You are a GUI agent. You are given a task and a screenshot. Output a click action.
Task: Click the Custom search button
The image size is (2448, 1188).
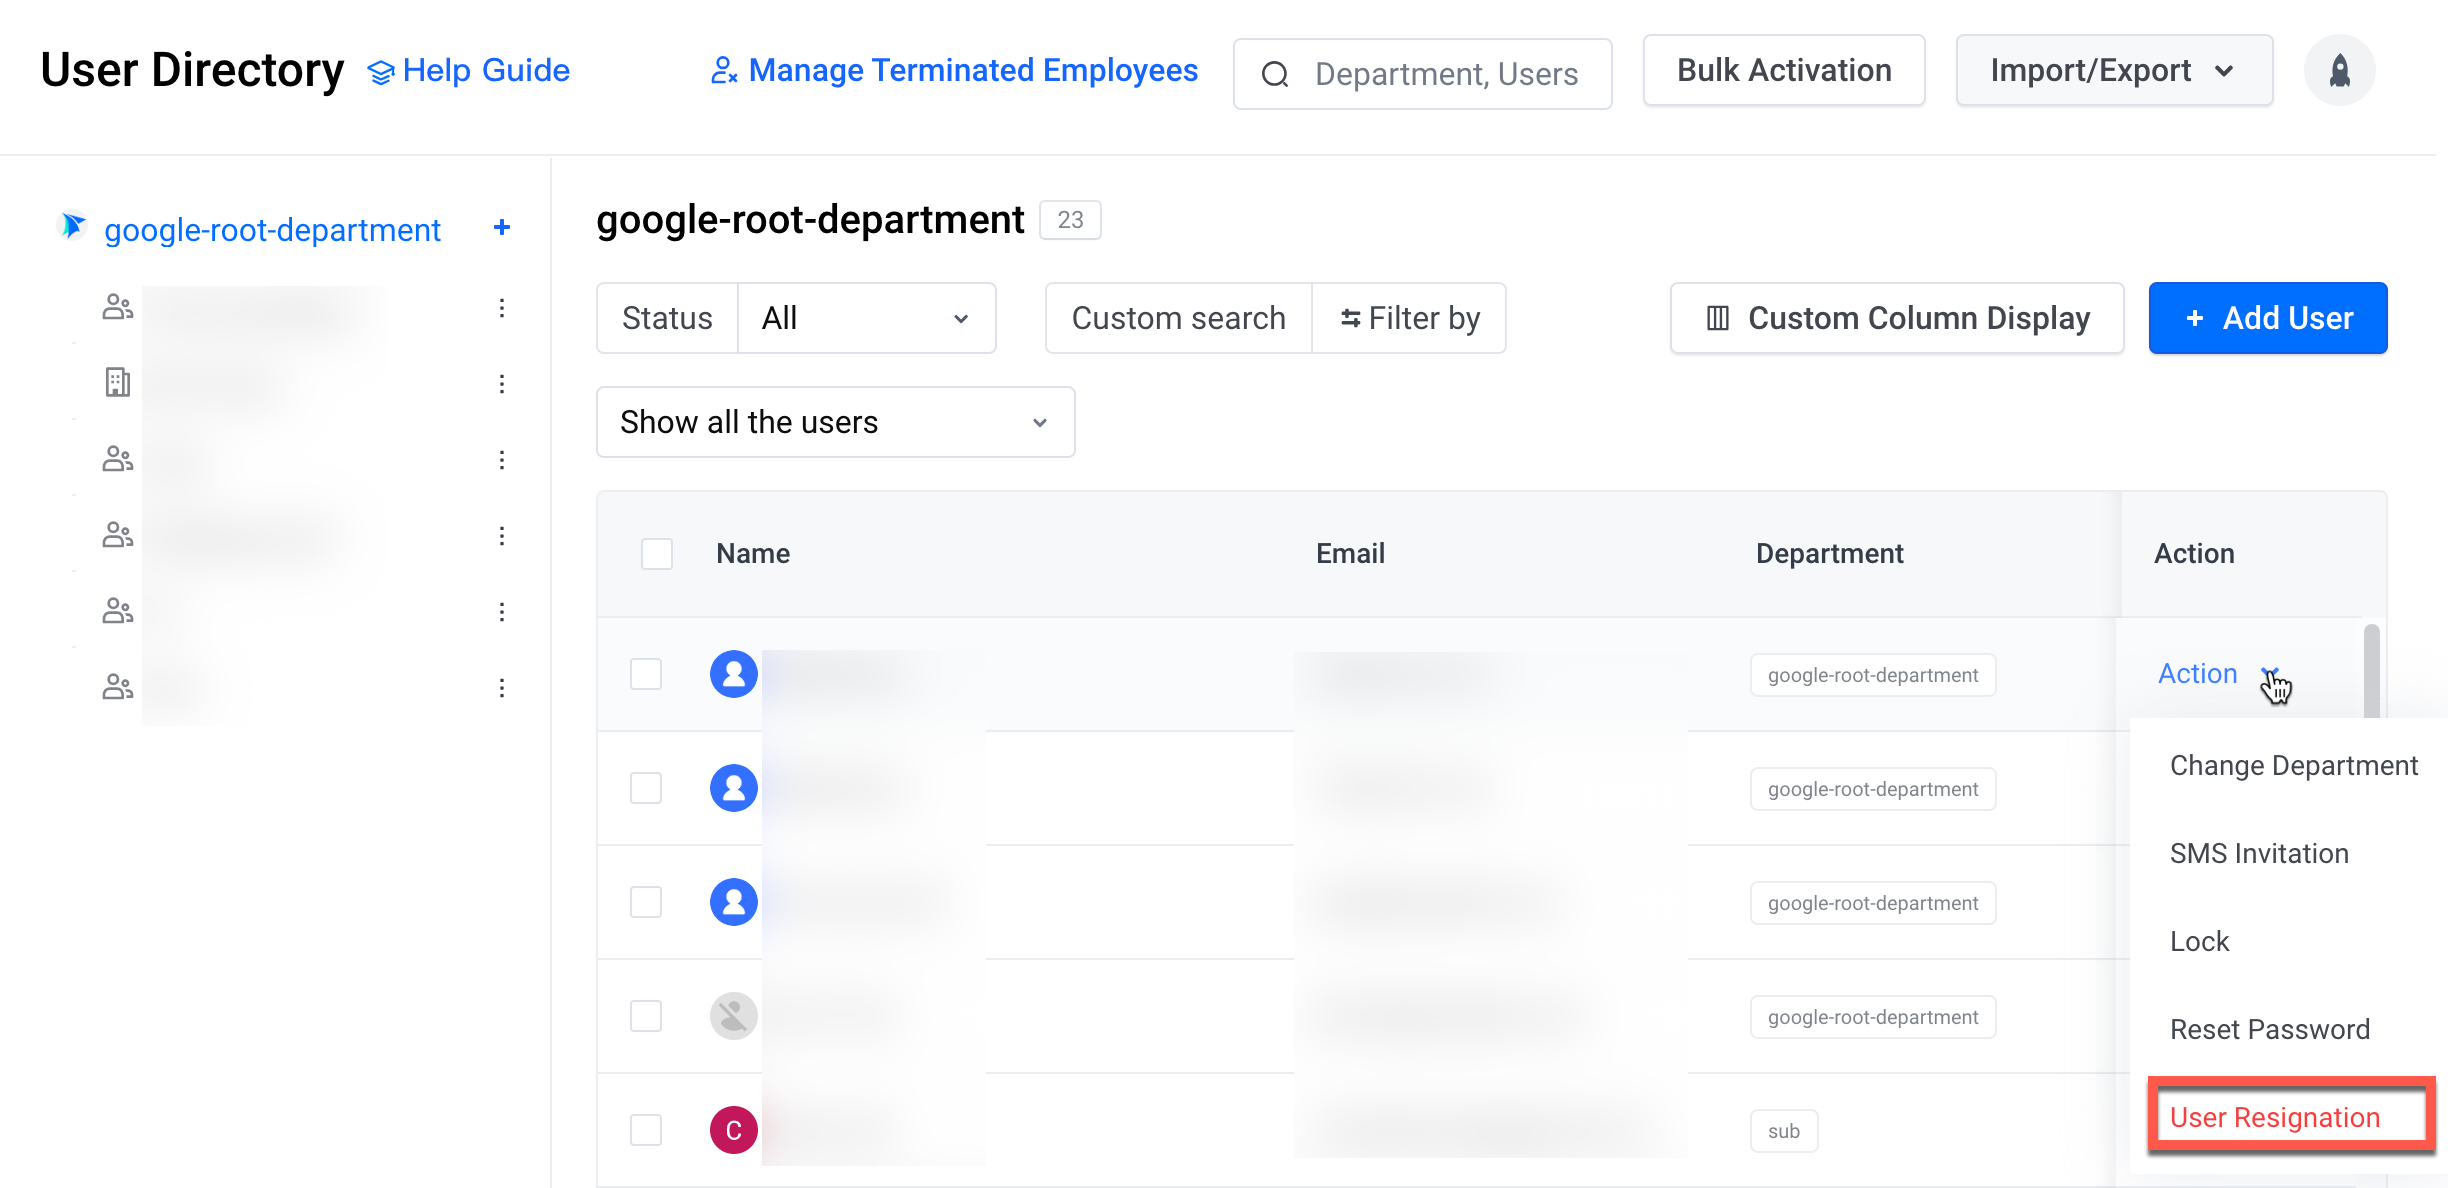[1179, 318]
